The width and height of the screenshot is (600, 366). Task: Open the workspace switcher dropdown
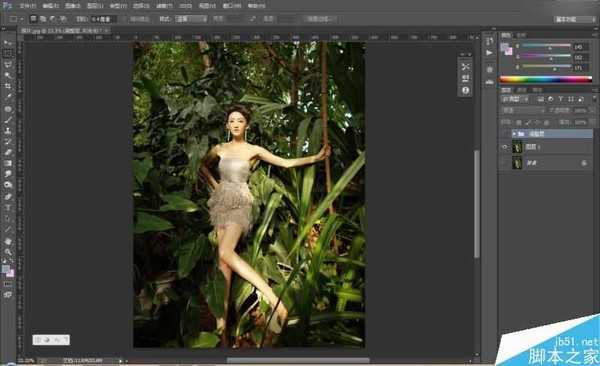(574, 19)
